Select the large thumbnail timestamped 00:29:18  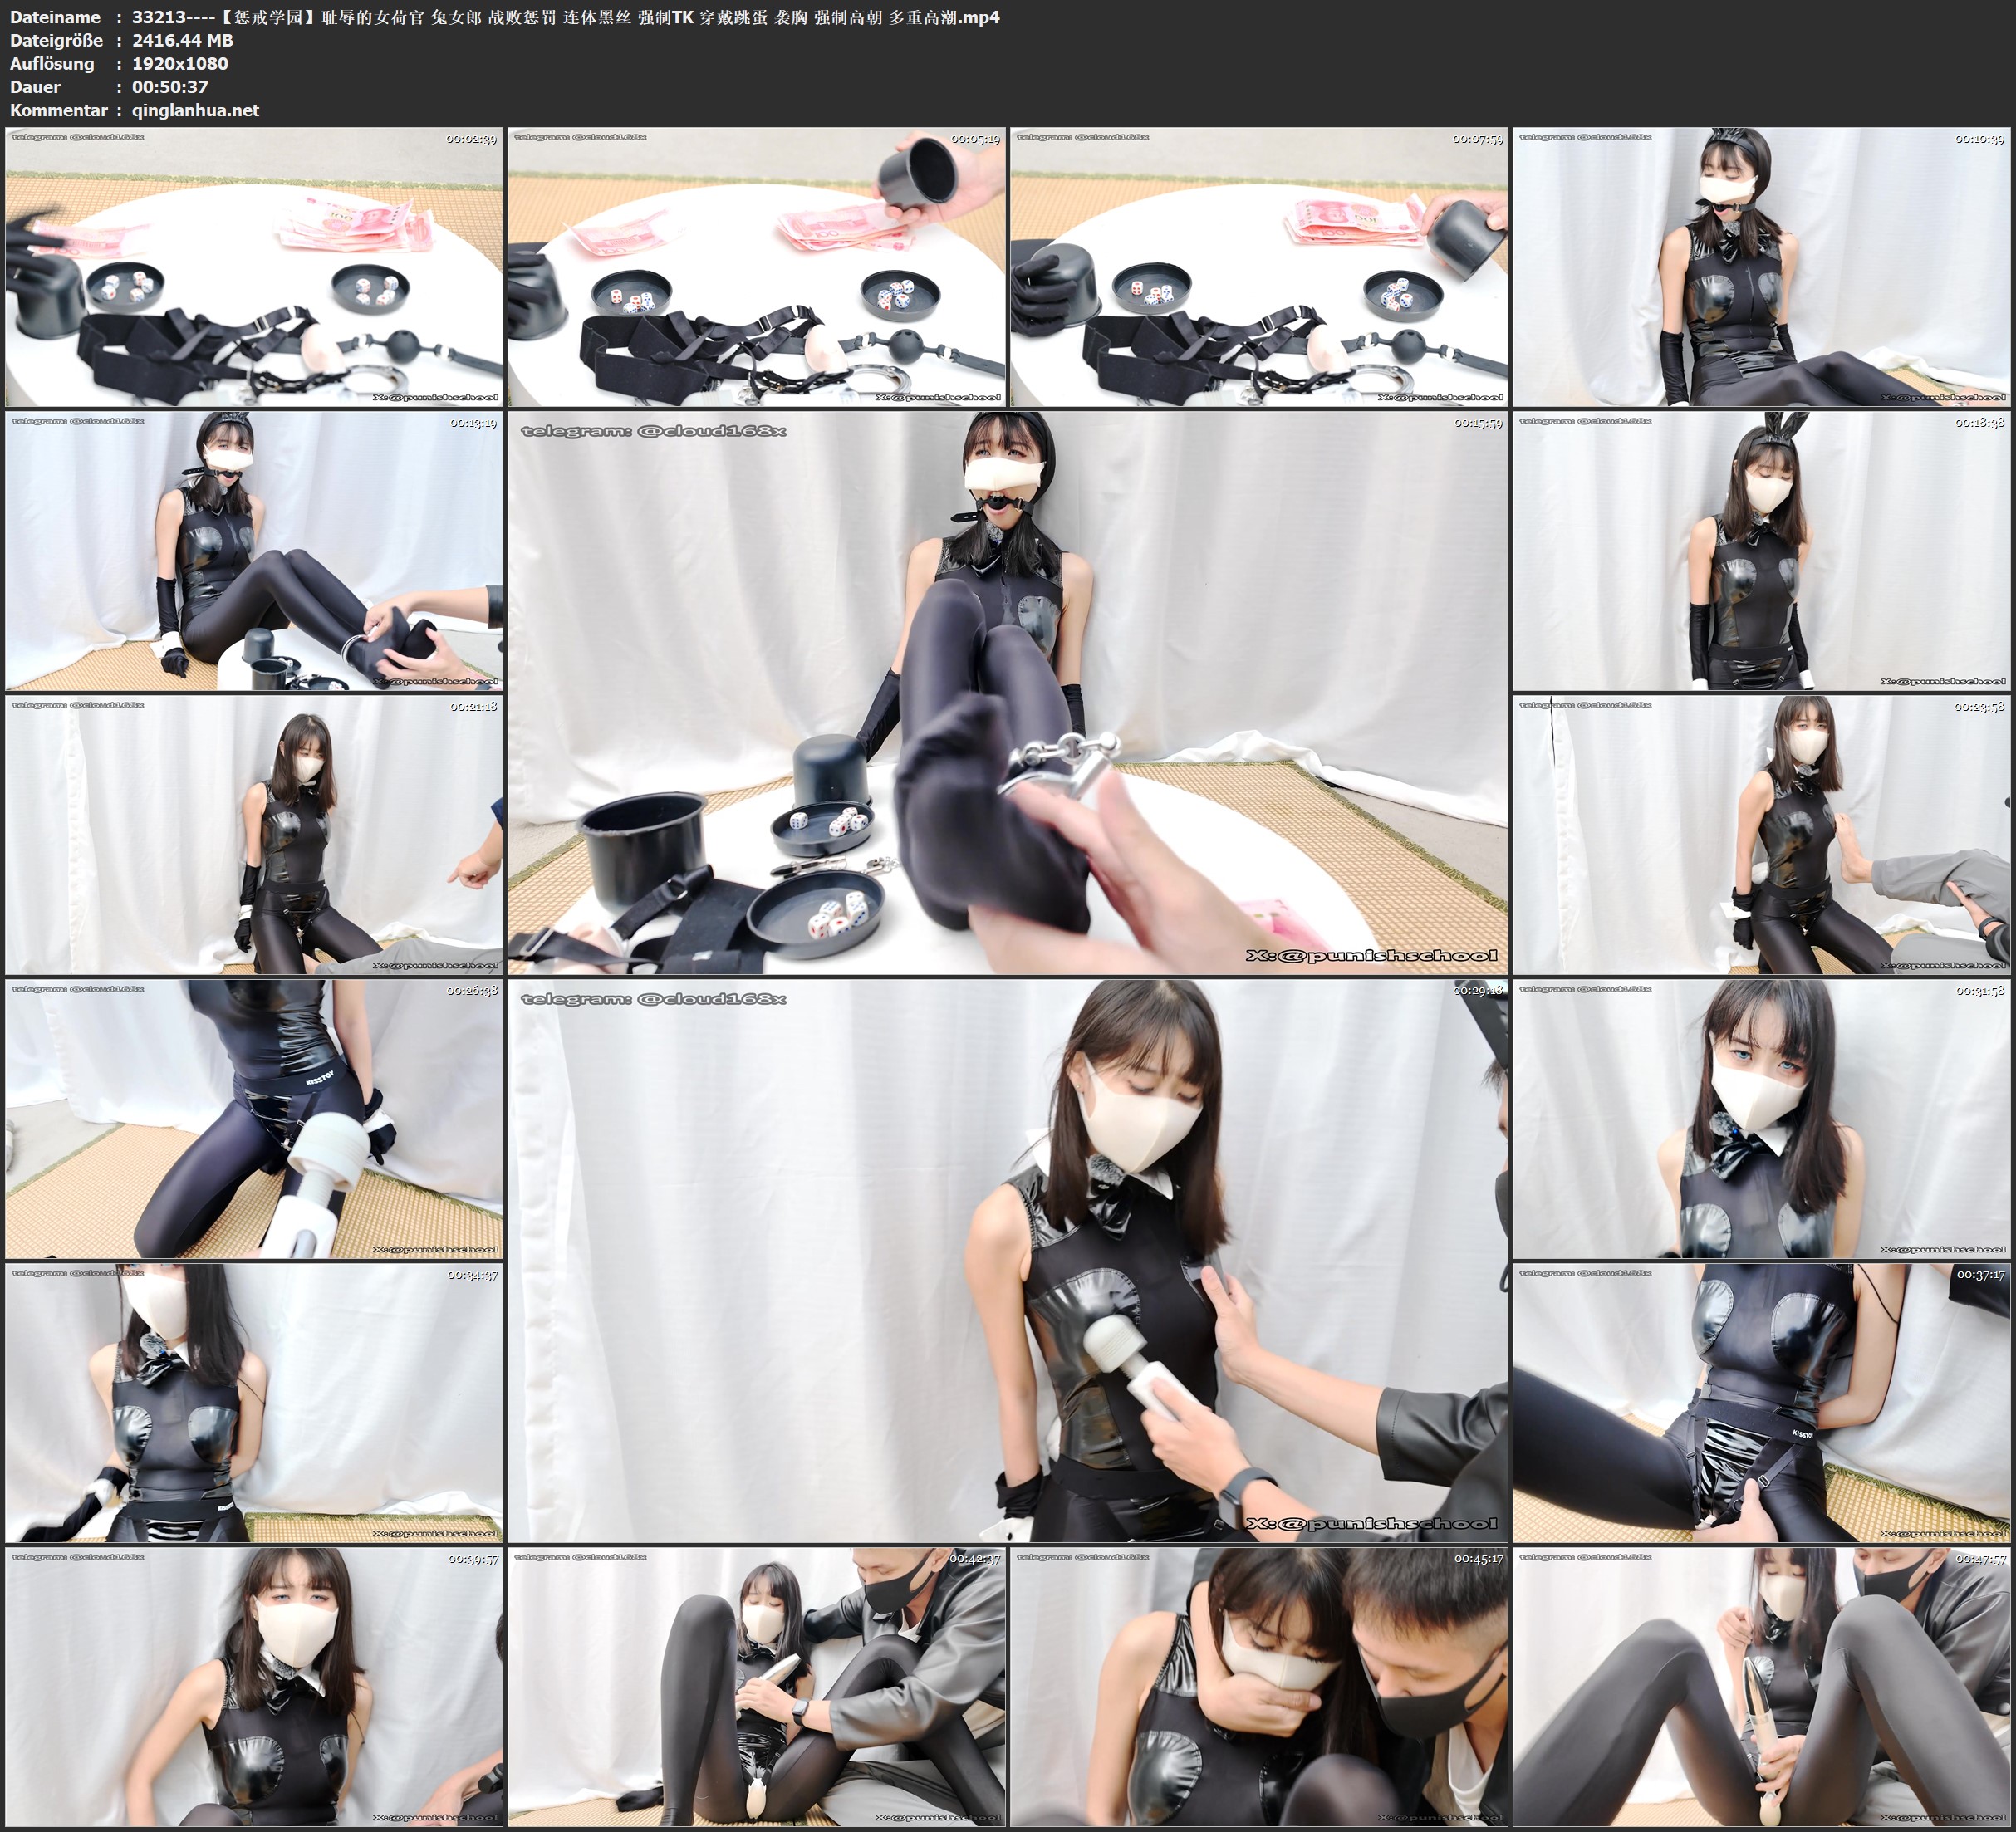point(1008,1260)
